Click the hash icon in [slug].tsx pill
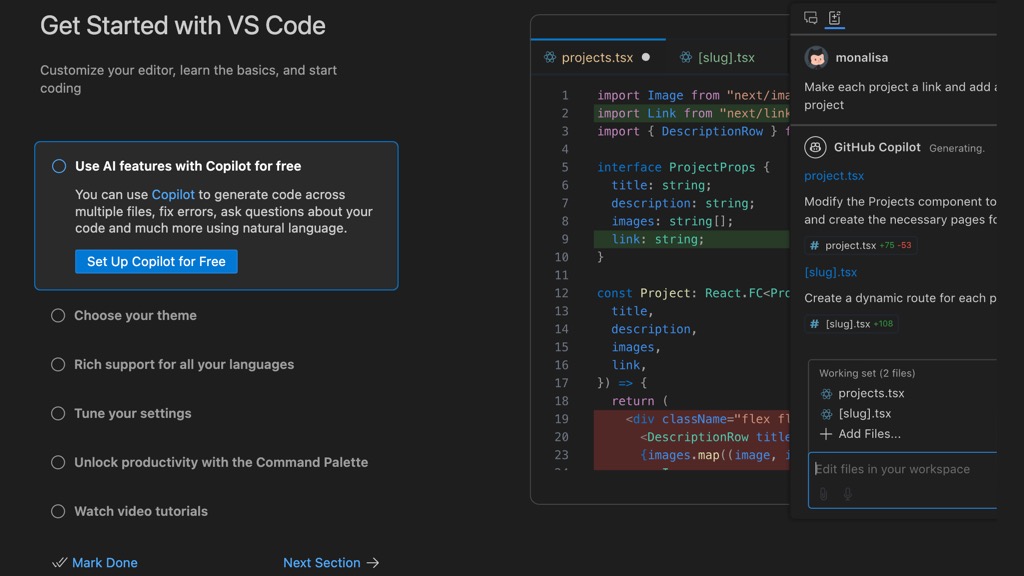 (x=814, y=324)
